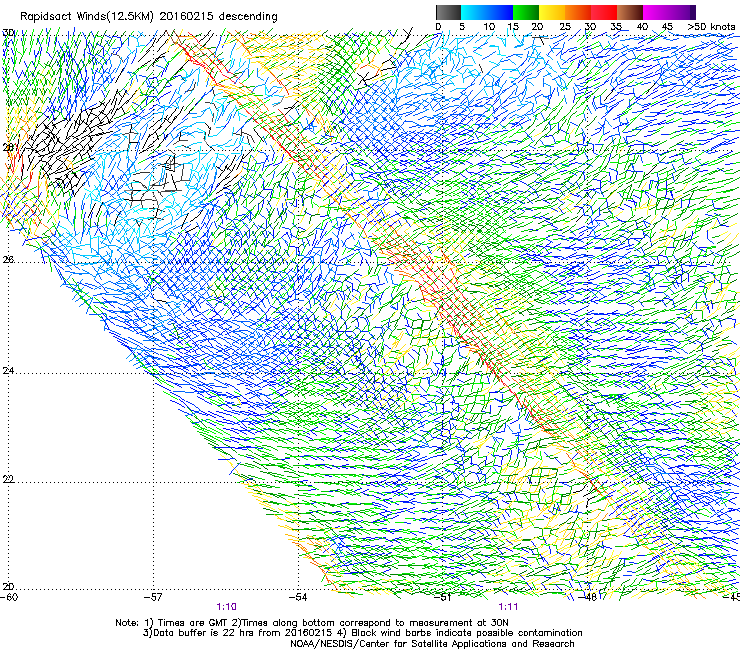The image size is (740, 650).
Task: Click the latitude label '26' on left axis
Action: [8, 259]
